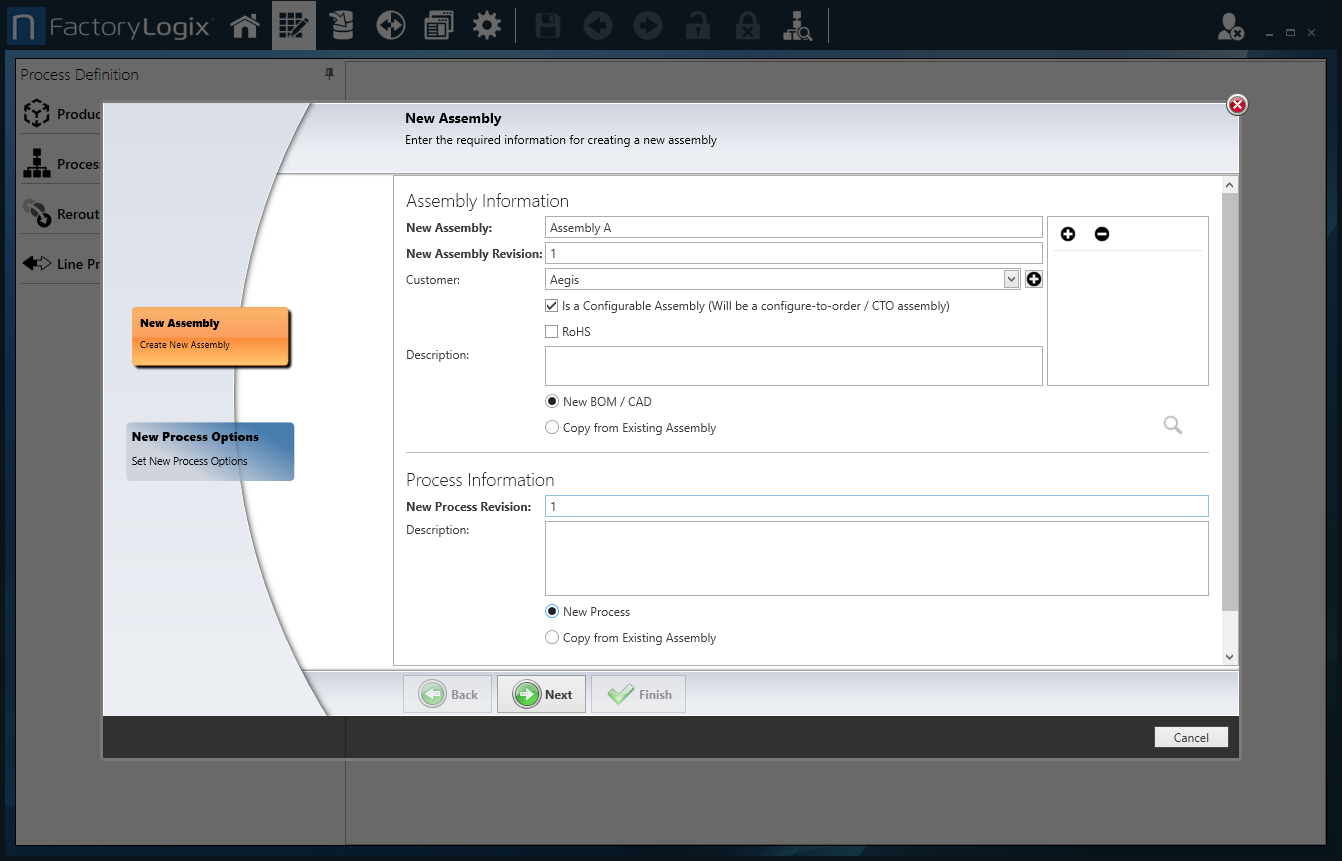Click the minus icon above the right-side panel
The image size is (1342, 861).
click(x=1101, y=233)
